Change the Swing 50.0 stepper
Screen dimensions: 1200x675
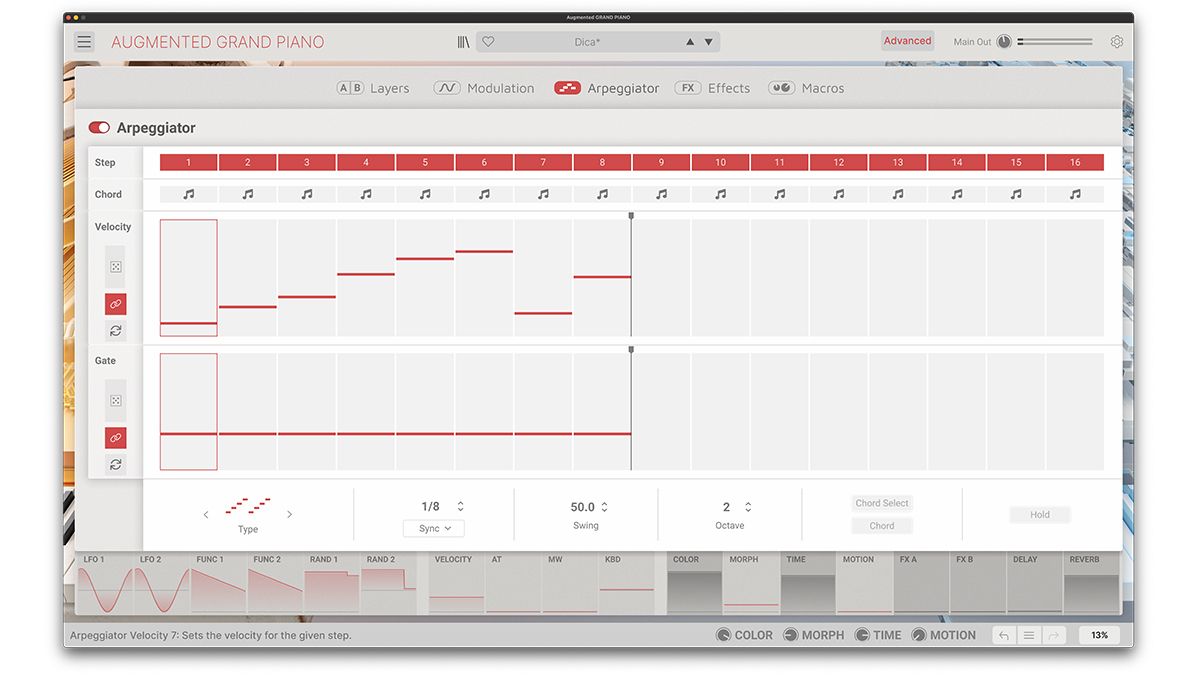click(604, 507)
